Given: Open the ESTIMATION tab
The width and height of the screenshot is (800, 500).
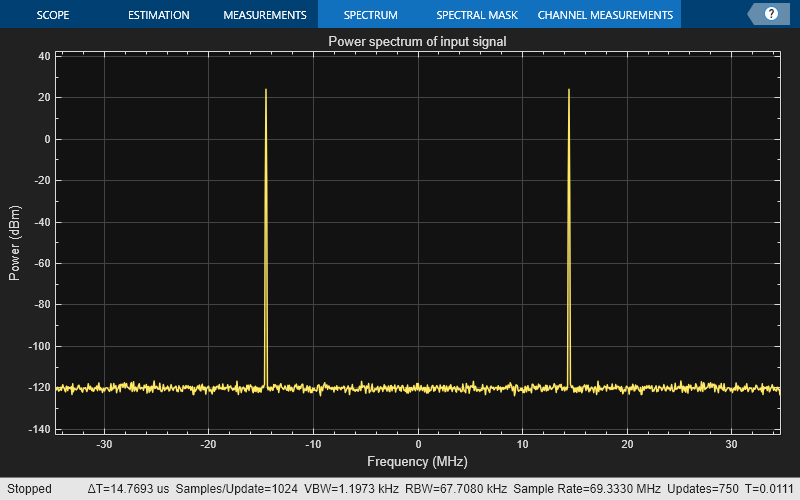Looking at the screenshot, I should click(x=158, y=15).
